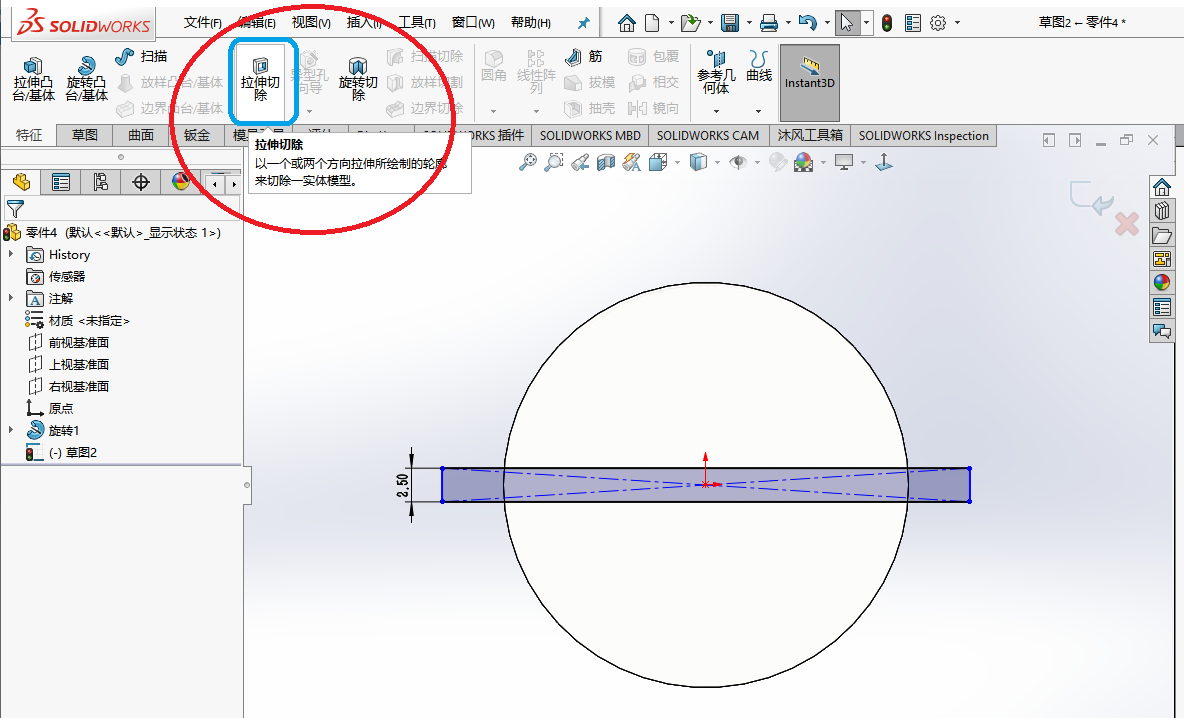Open the 工具(T) menu
This screenshot has height=718, width=1184.
point(417,23)
